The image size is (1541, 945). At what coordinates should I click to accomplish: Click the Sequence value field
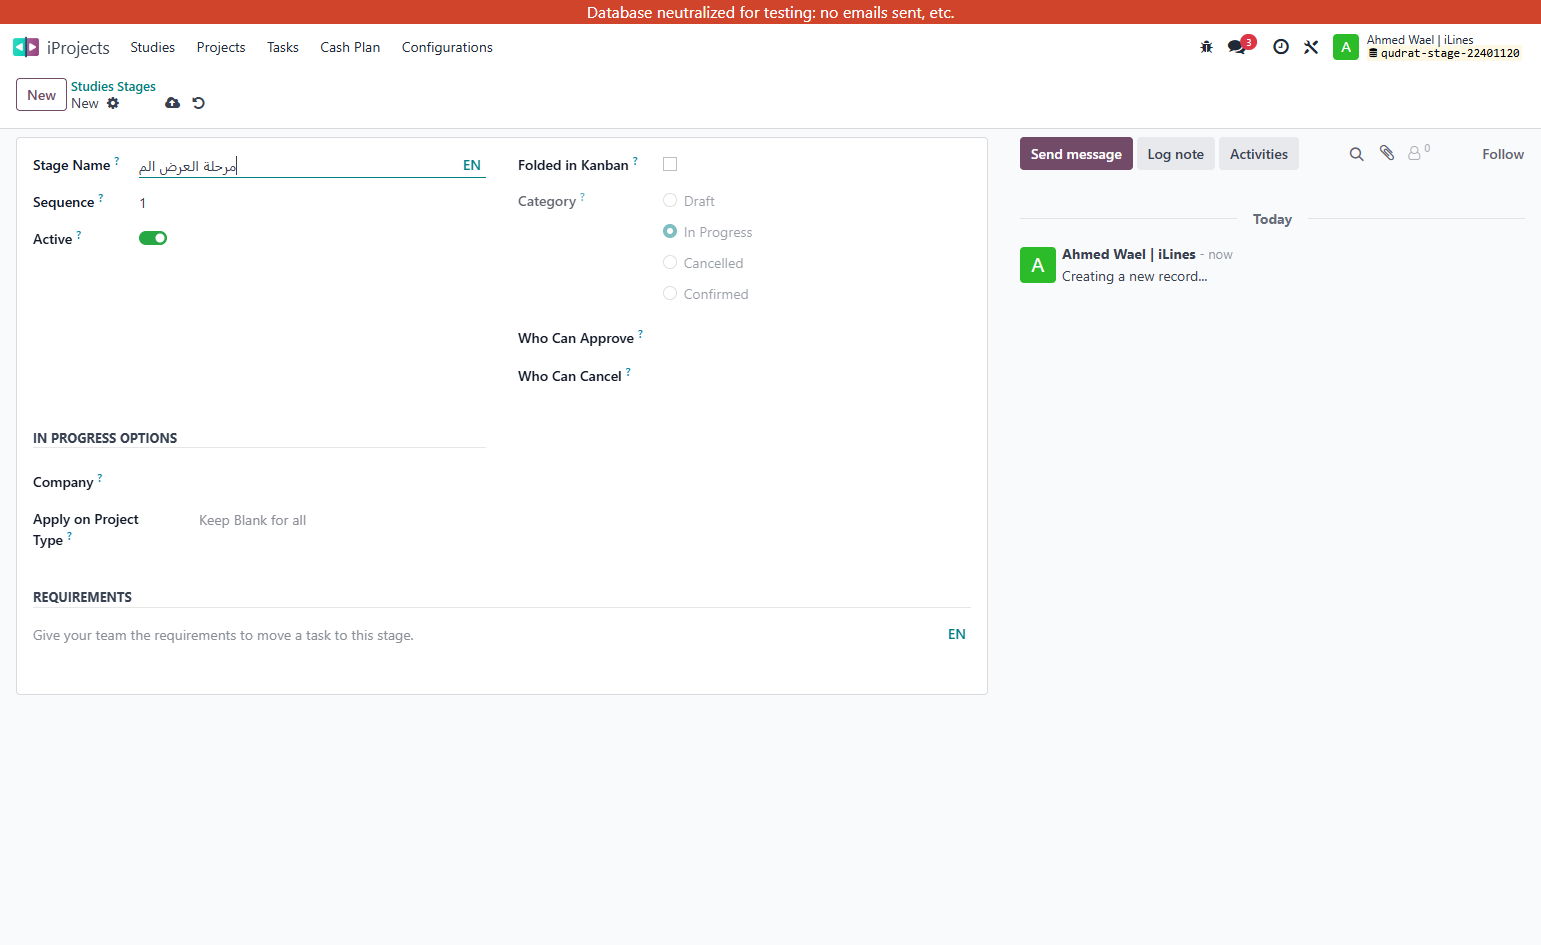(312, 203)
